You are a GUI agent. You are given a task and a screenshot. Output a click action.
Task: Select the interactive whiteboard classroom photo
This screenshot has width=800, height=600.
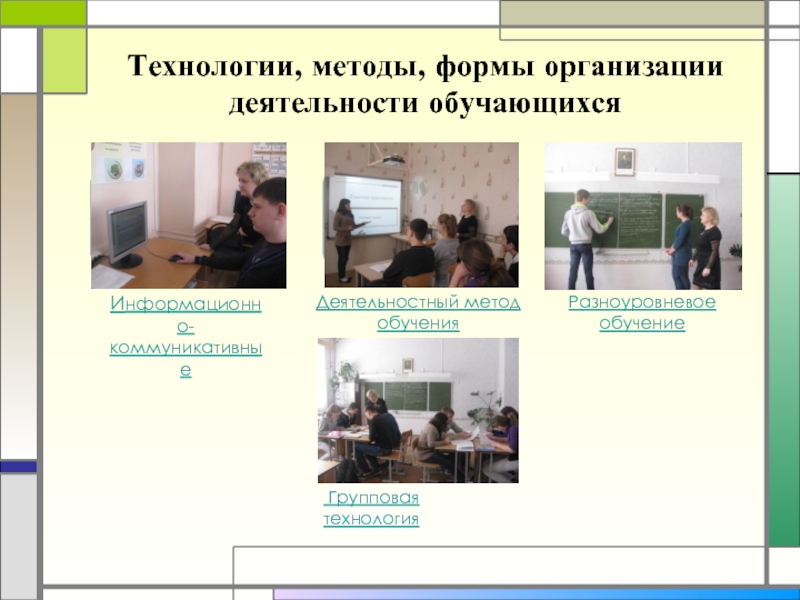point(421,215)
